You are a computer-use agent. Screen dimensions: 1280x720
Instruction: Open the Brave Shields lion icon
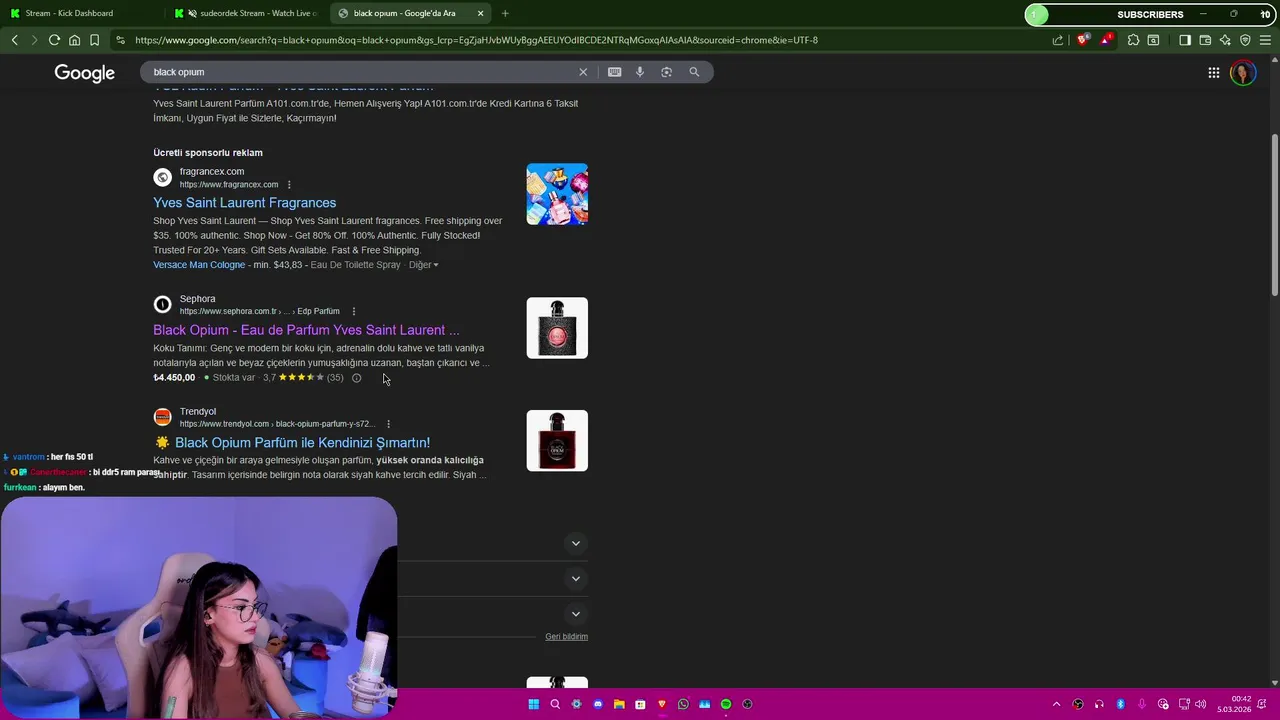[x=1083, y=40]
